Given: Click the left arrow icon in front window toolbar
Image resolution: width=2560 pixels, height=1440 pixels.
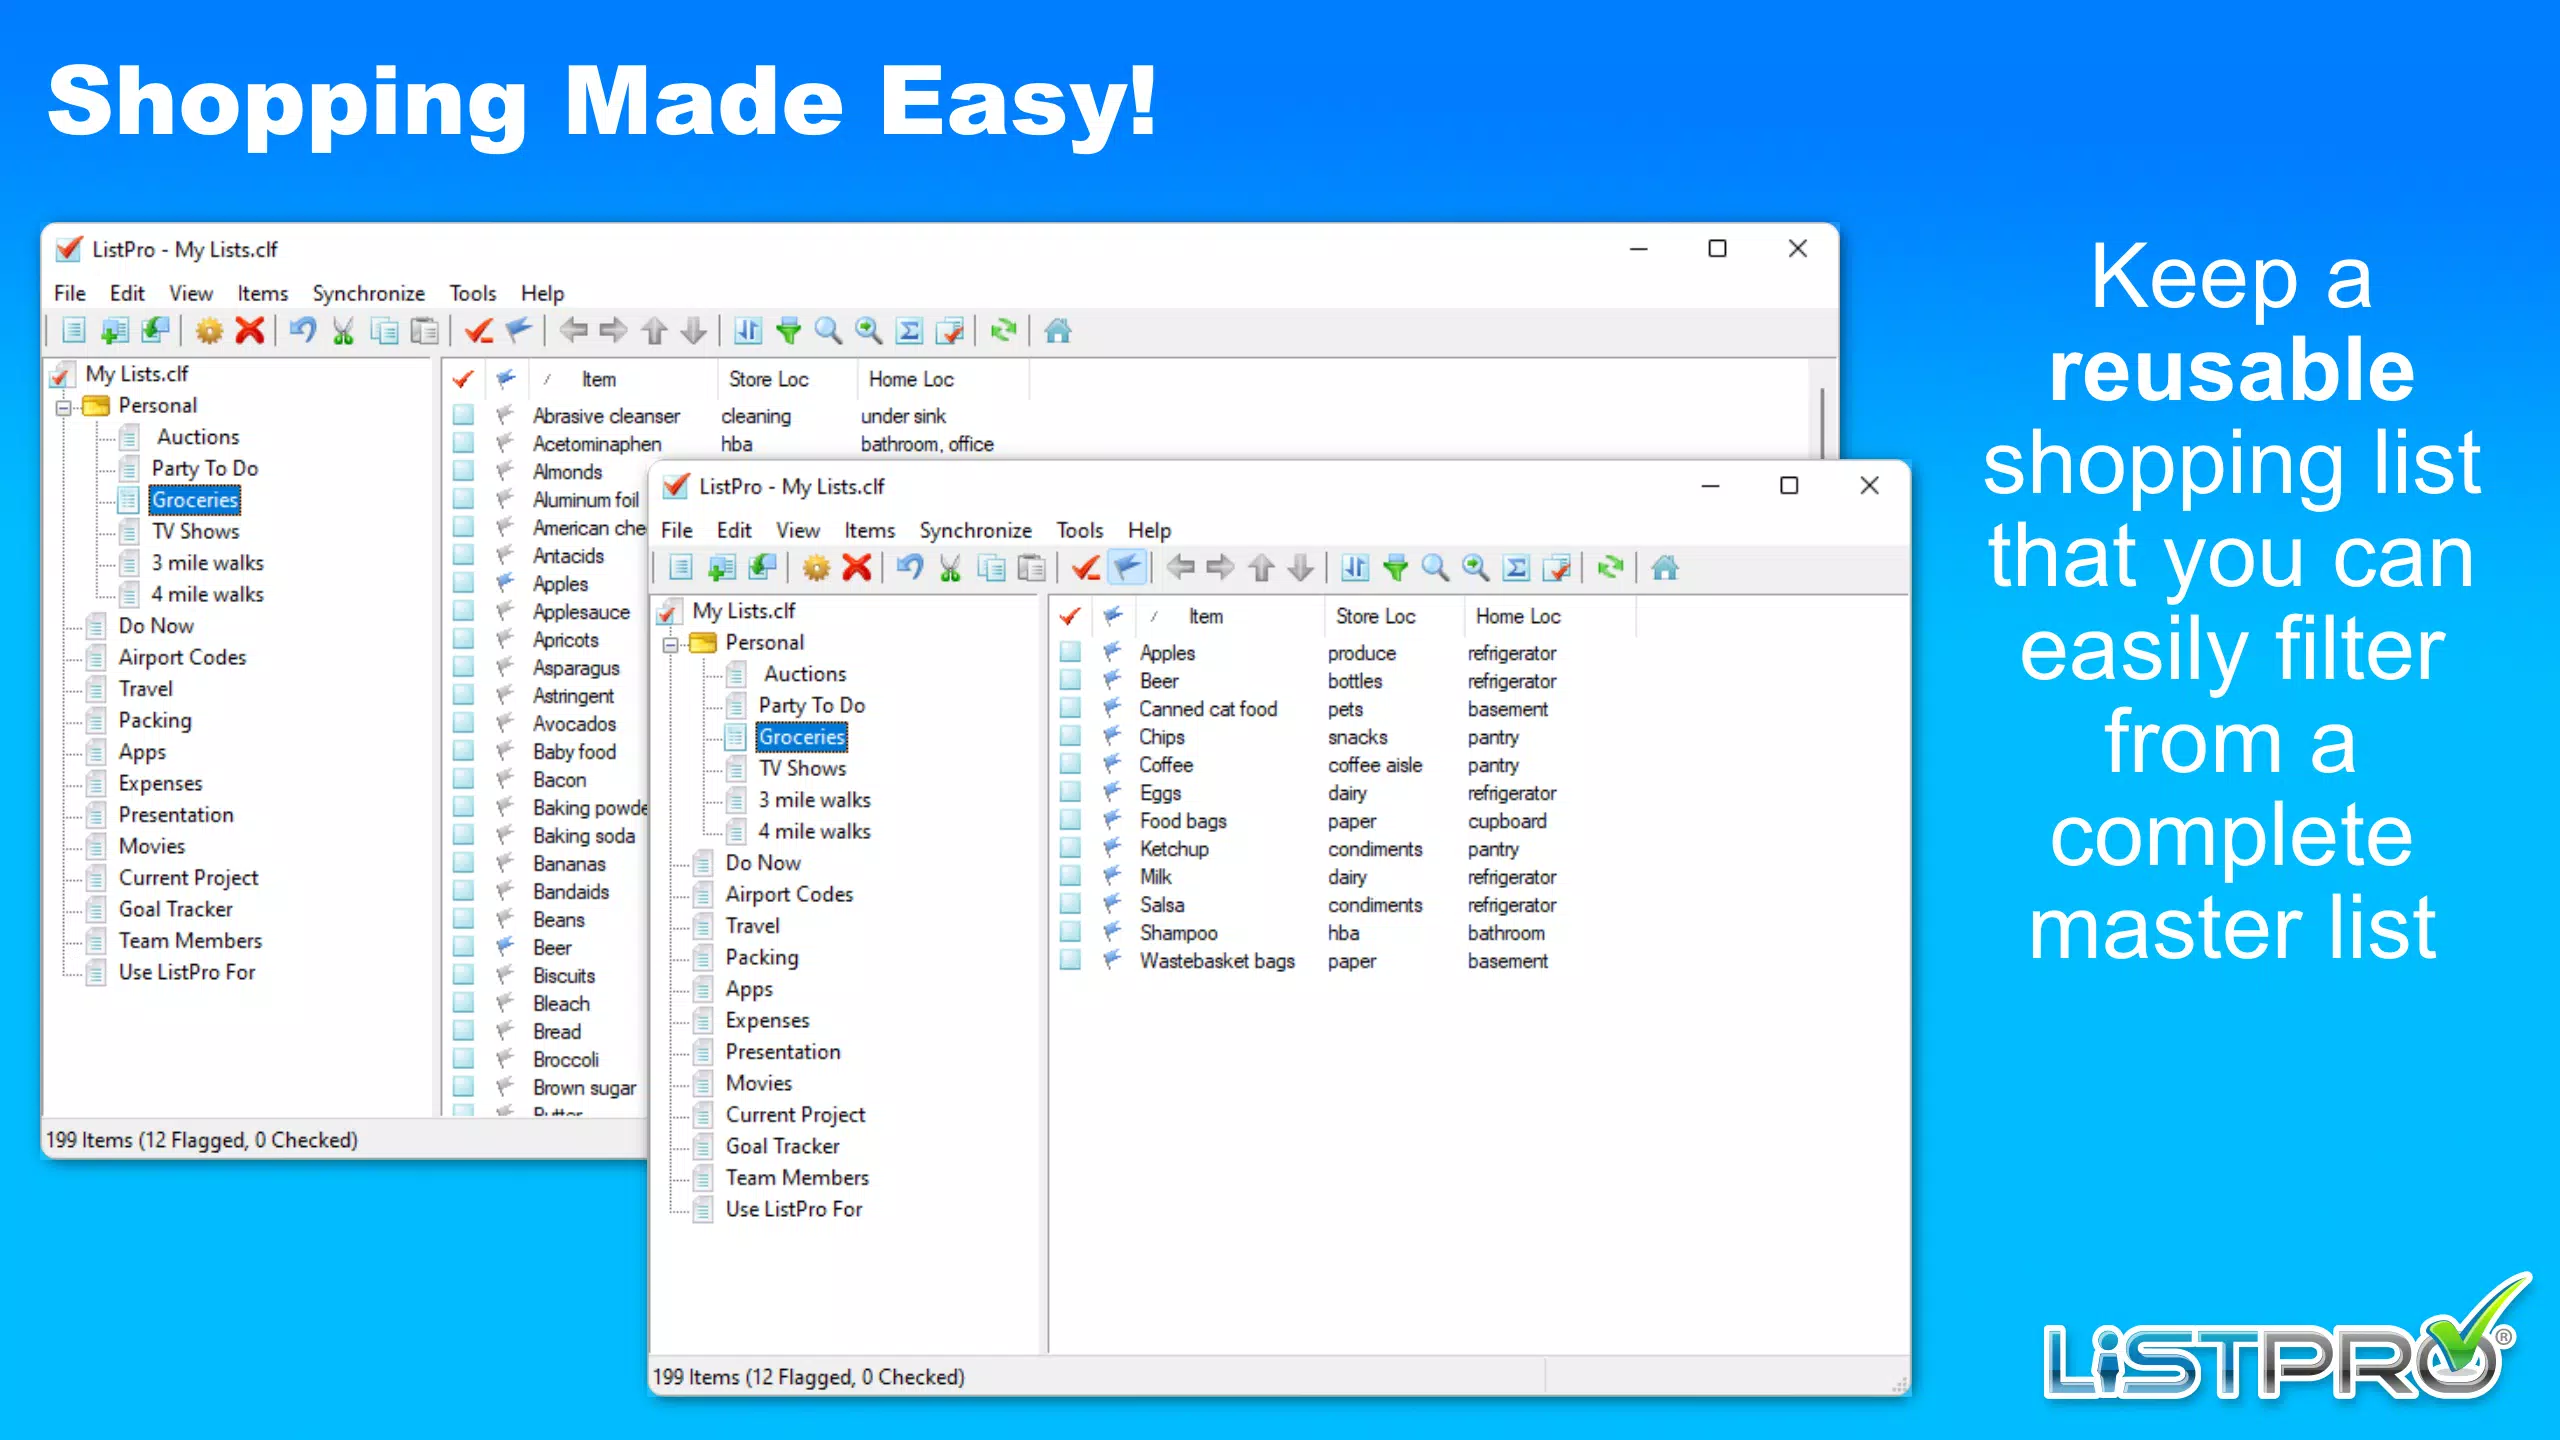Looking at the screenshot, I should (x=1181, y=568).
